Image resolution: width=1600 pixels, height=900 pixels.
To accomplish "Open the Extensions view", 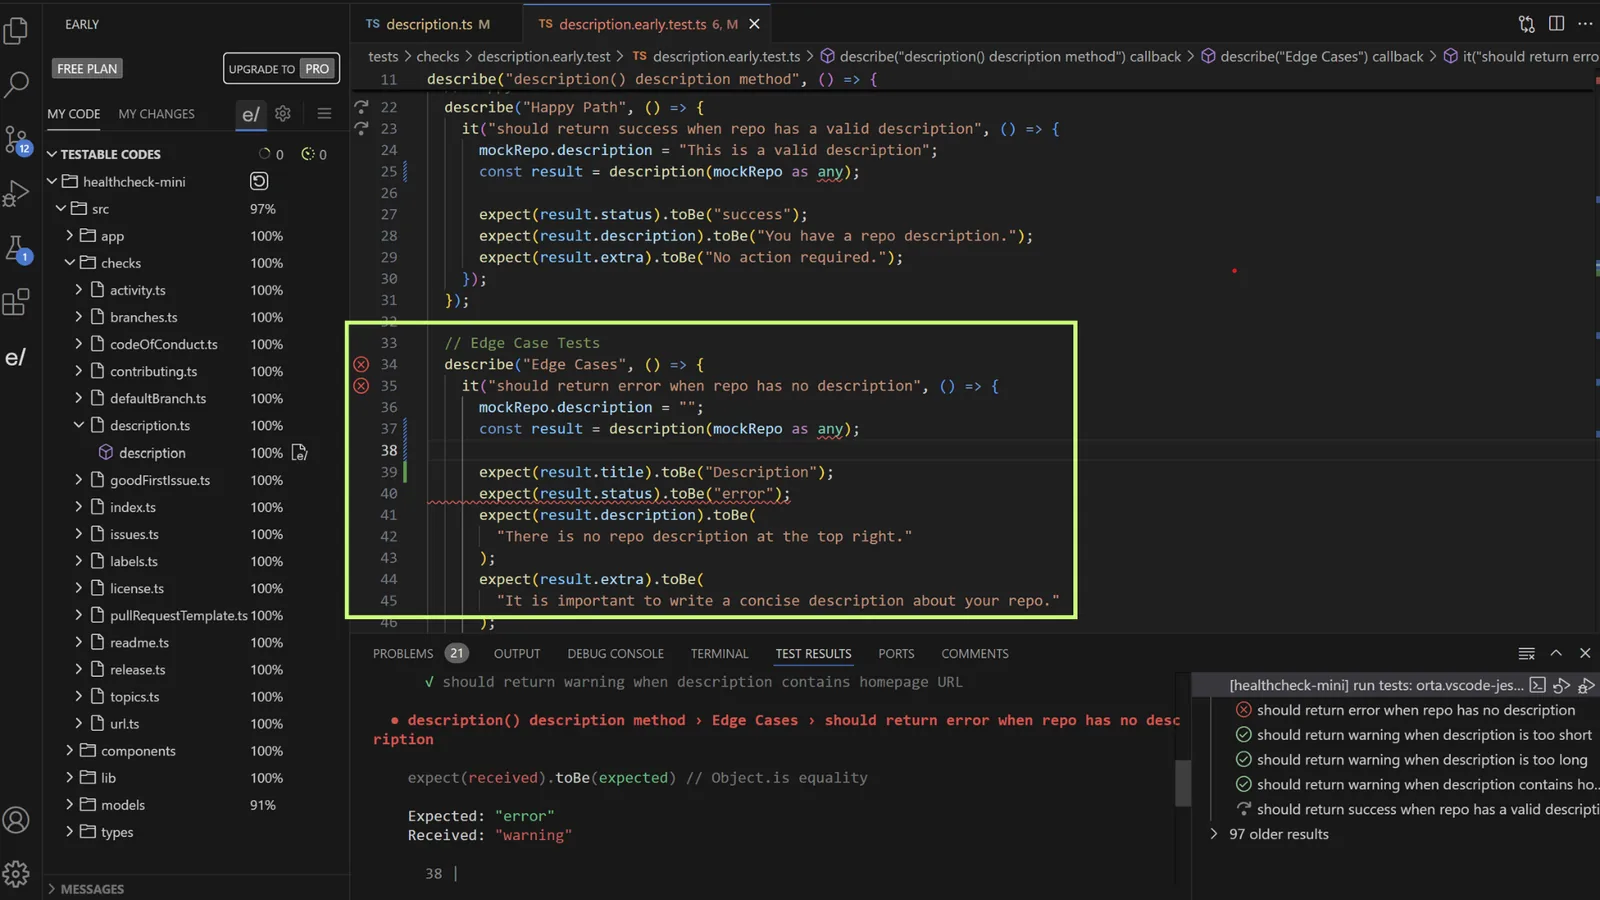I will (x=16, y=302).
